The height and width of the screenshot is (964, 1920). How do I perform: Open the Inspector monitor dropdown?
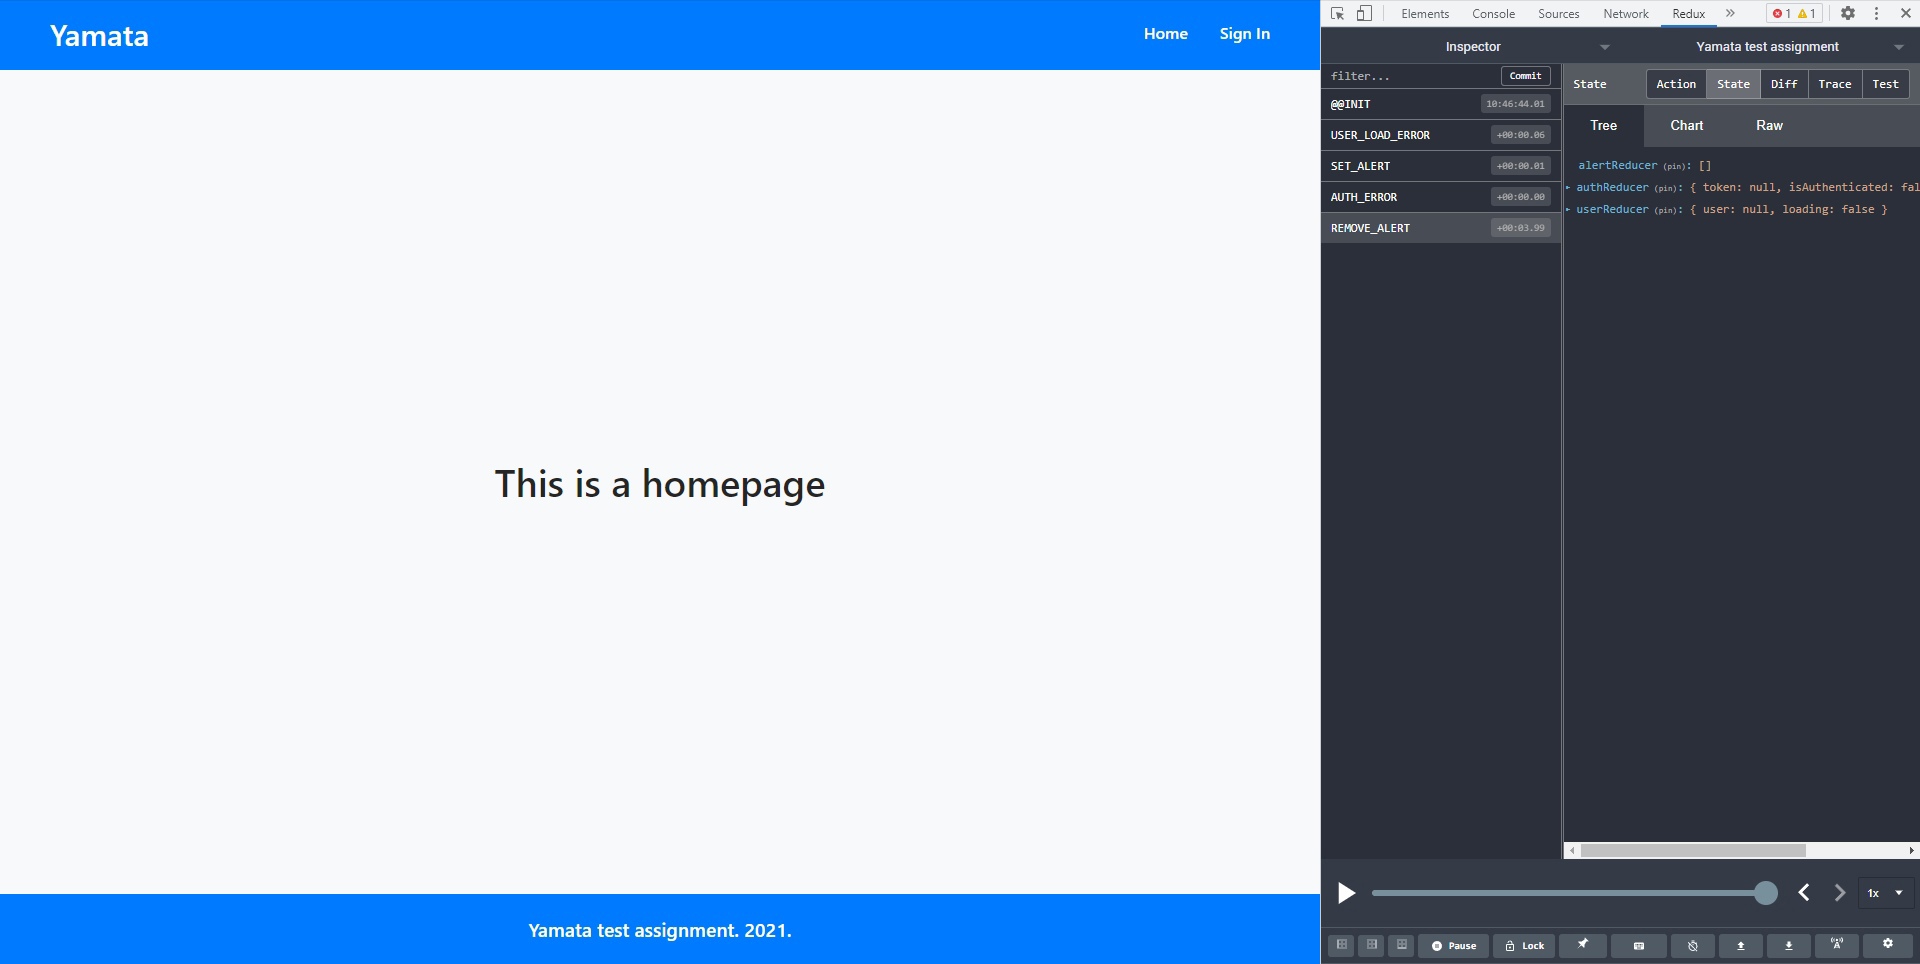tap(1473, 47)
